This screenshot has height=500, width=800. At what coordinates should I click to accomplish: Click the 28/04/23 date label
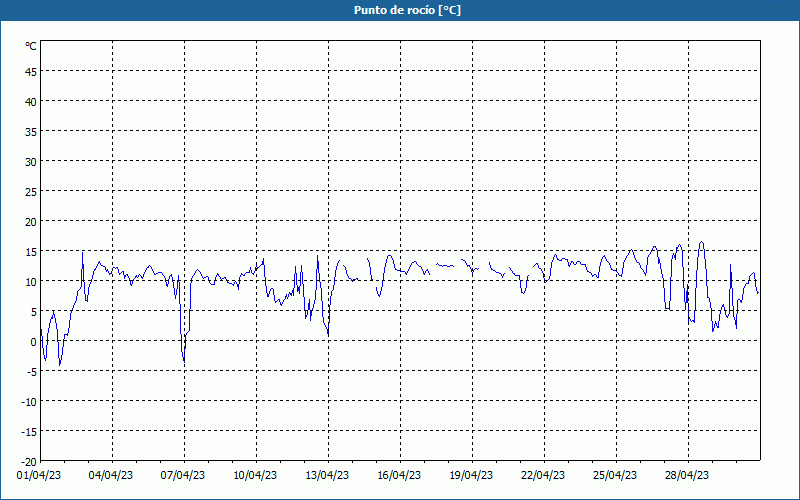click(x=687, y=476)
